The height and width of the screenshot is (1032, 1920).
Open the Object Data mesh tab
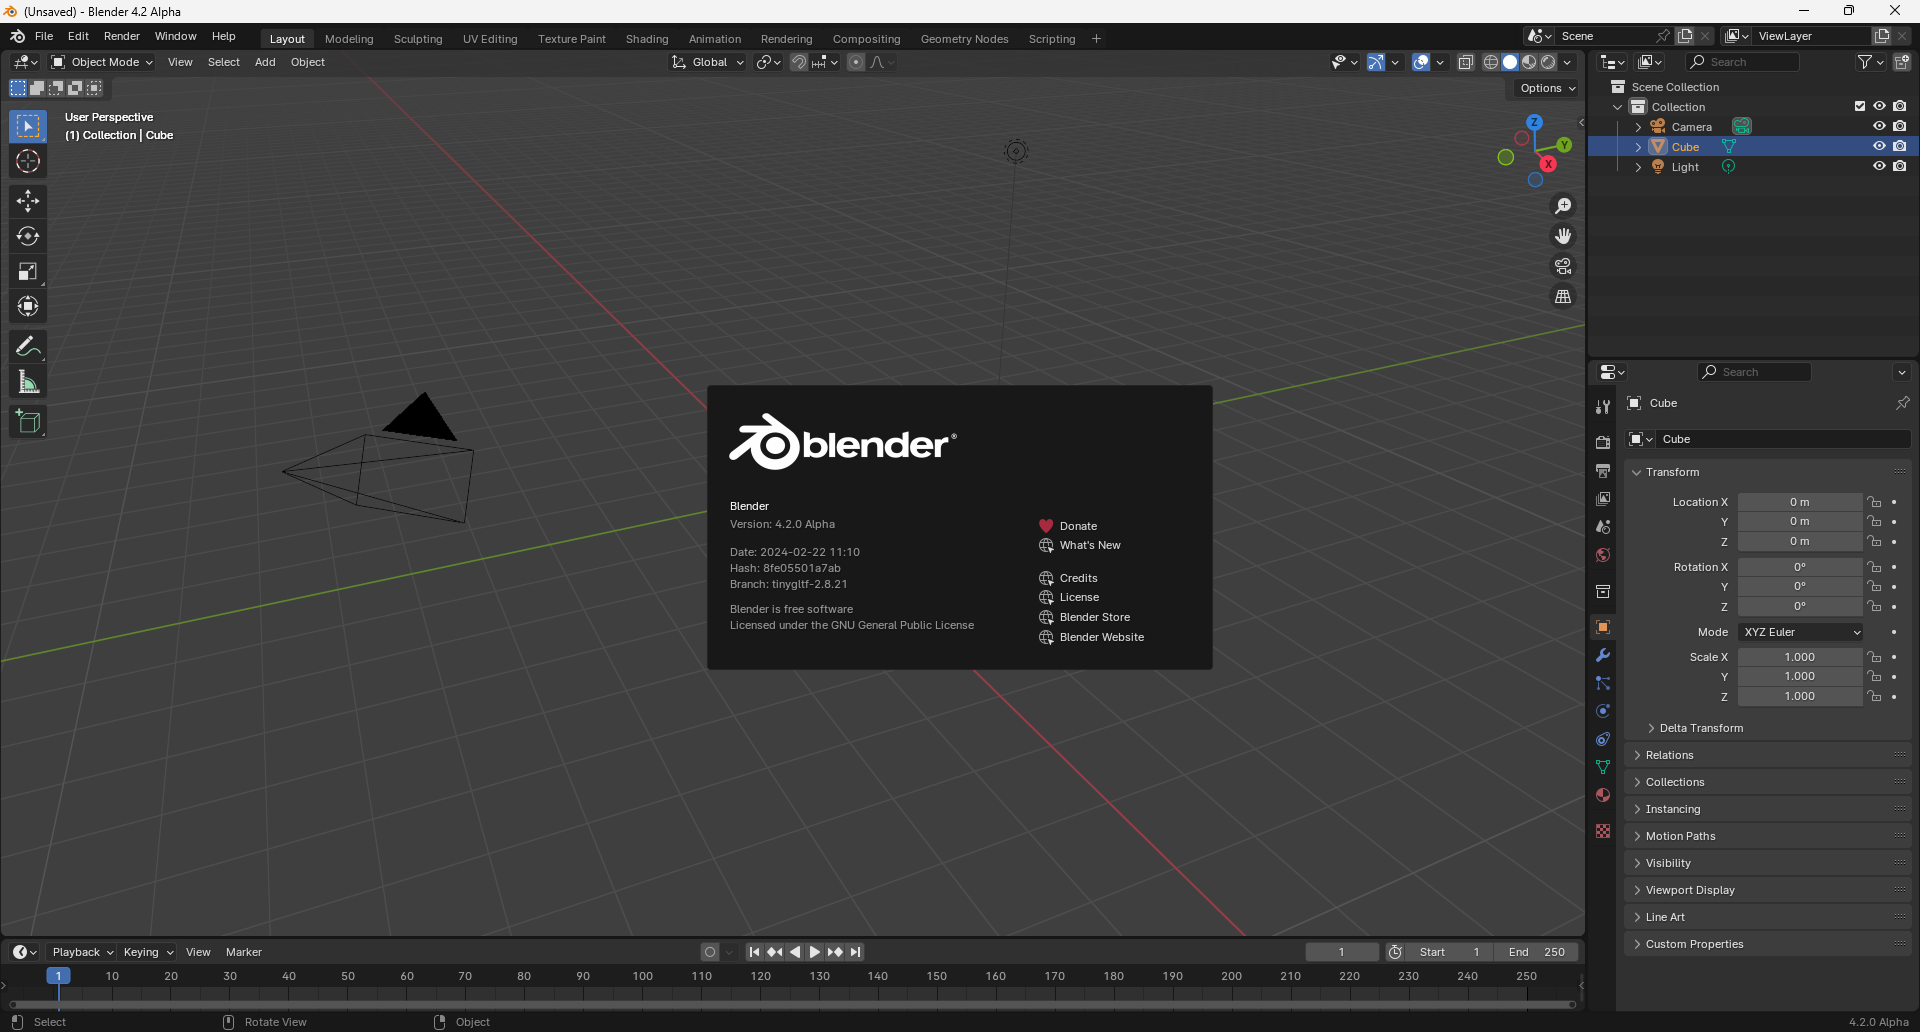tap(1603, 767)
